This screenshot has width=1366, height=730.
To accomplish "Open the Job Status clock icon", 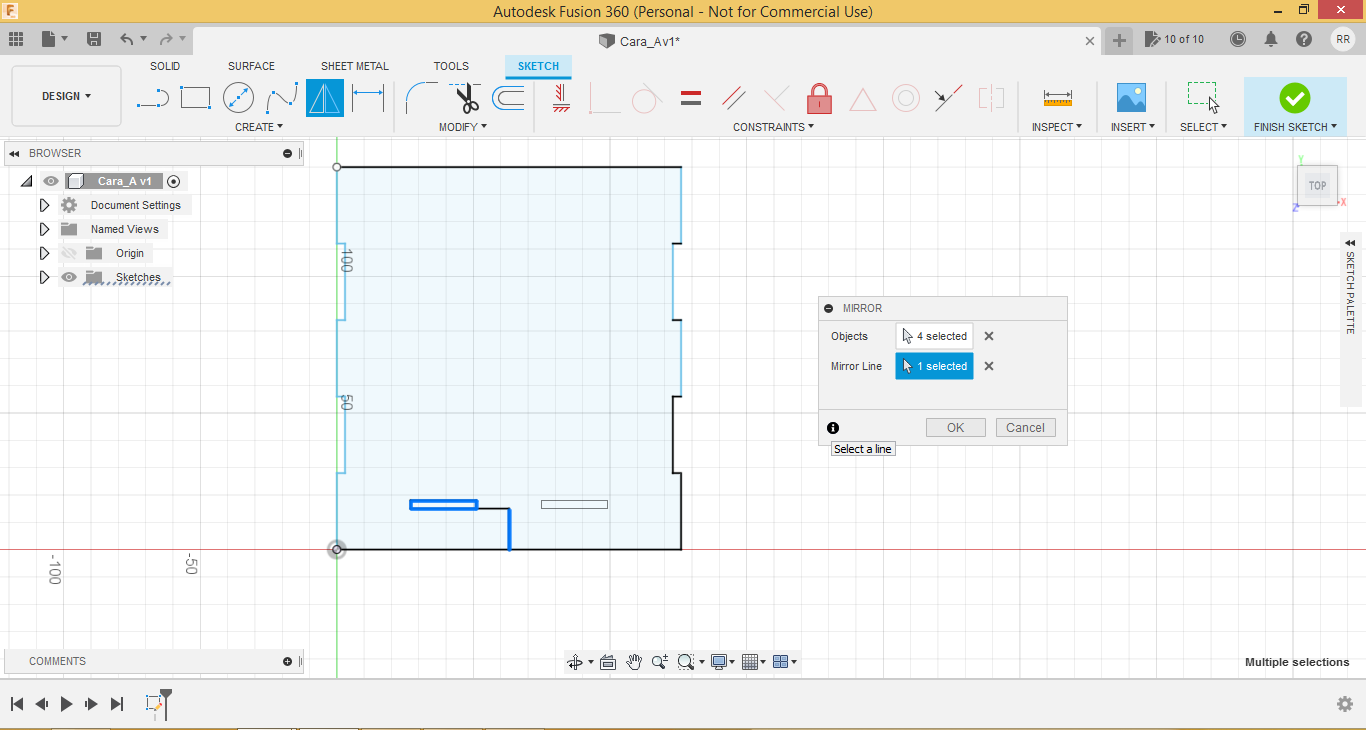I will click(x=1238, y=39).
